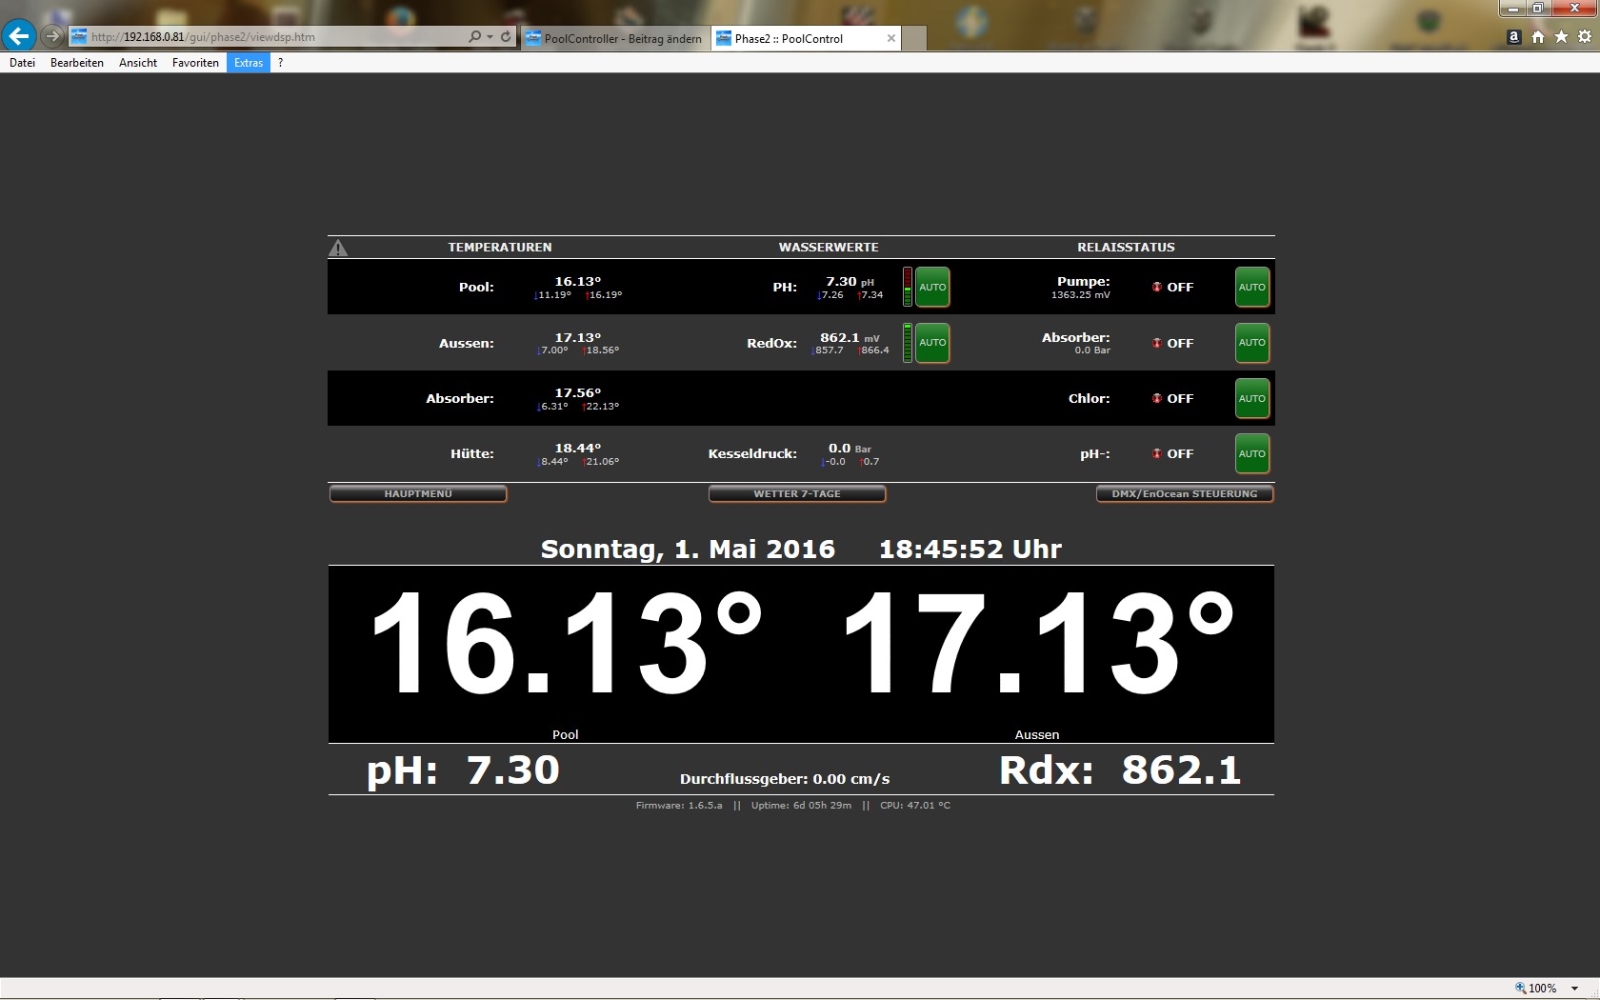Click the search magnifier in address bar
This screenshot has width=1600, height=1000.
[475, 37]
